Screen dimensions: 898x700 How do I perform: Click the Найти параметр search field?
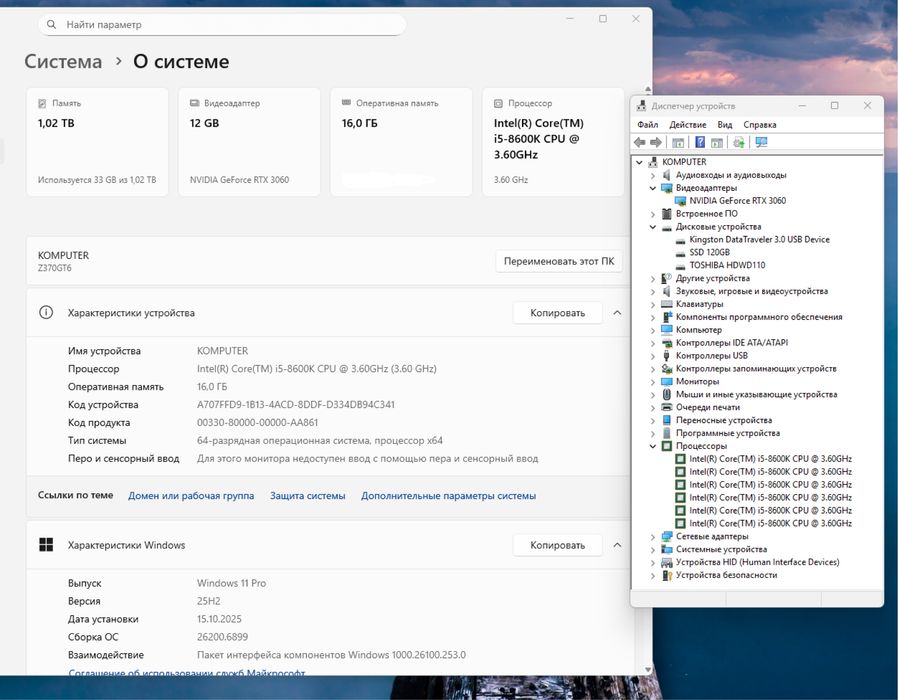(x=222, y=25)
